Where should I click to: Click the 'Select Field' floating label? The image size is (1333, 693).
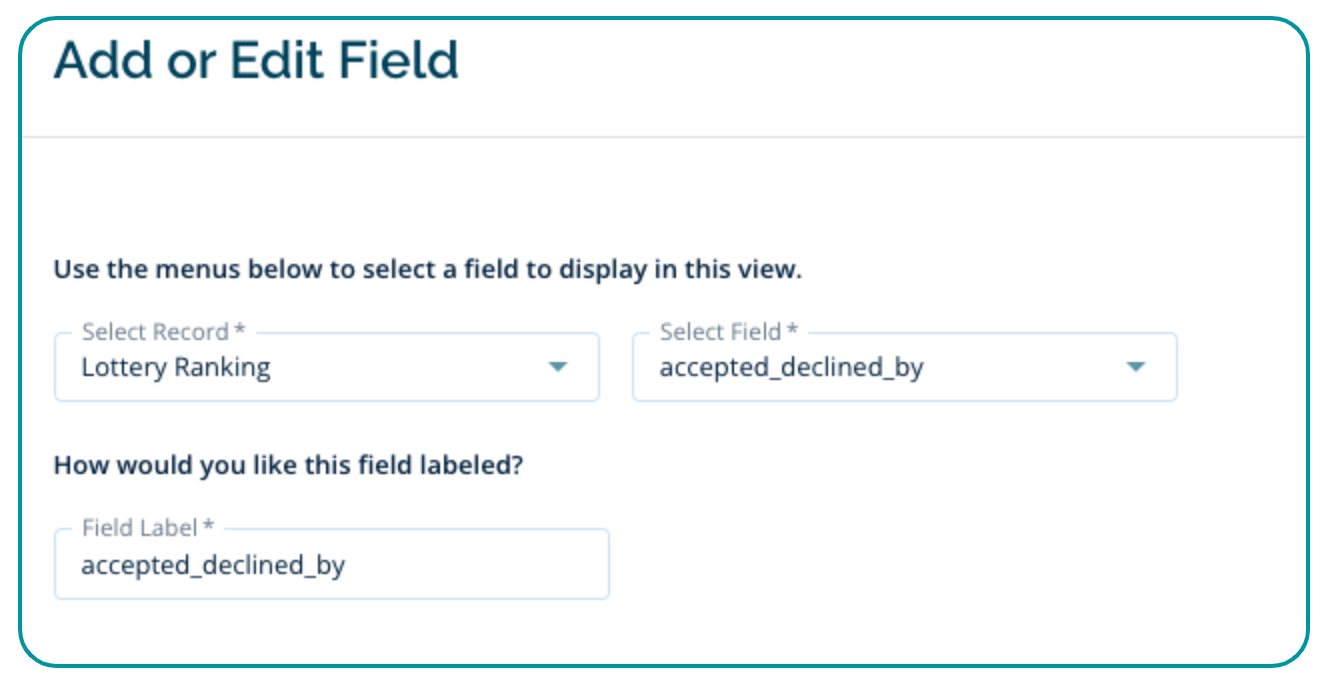[x=720, y=332]
